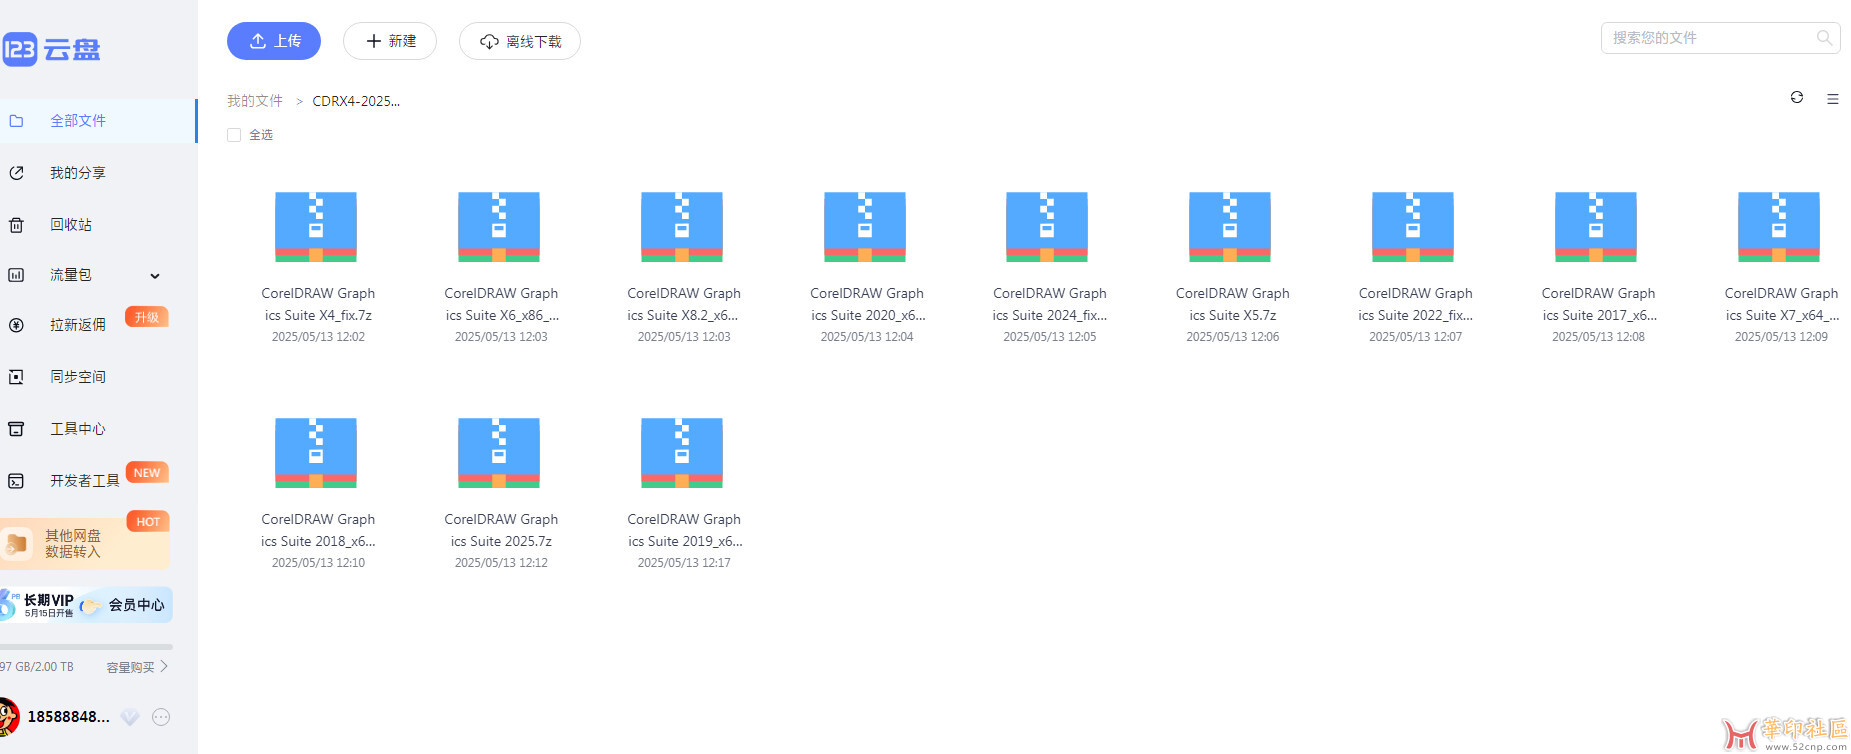Select CorelDRAW Suite X8.2 archive icon

[682, 227]
